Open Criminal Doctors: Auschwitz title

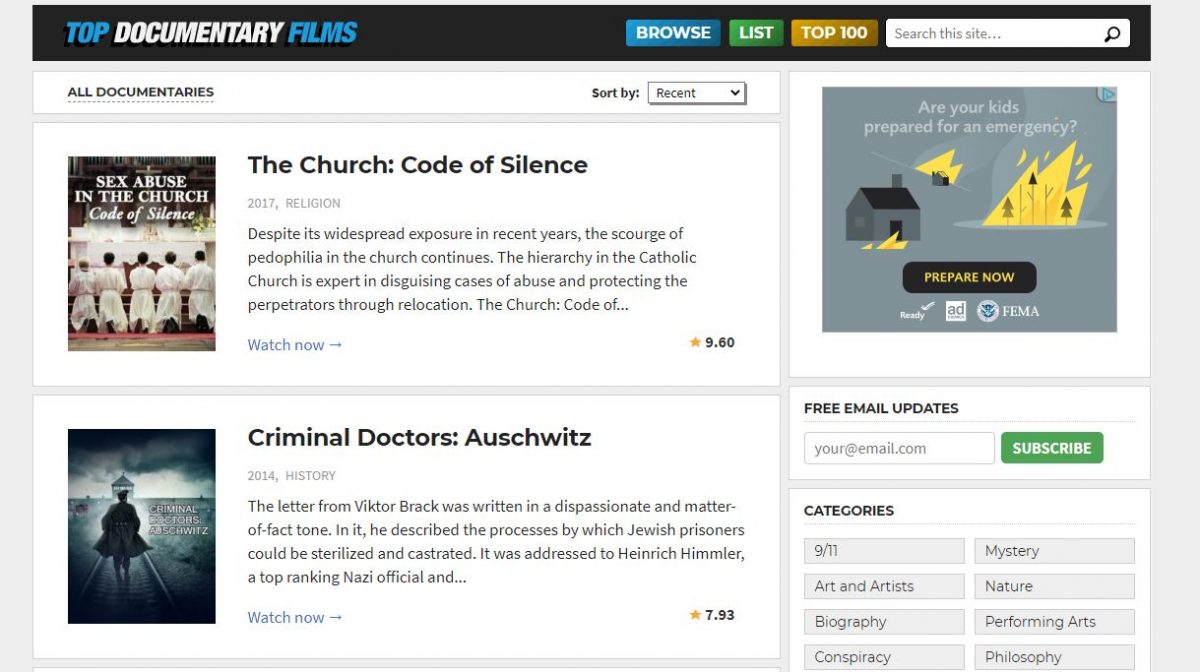tap(419, 438)
